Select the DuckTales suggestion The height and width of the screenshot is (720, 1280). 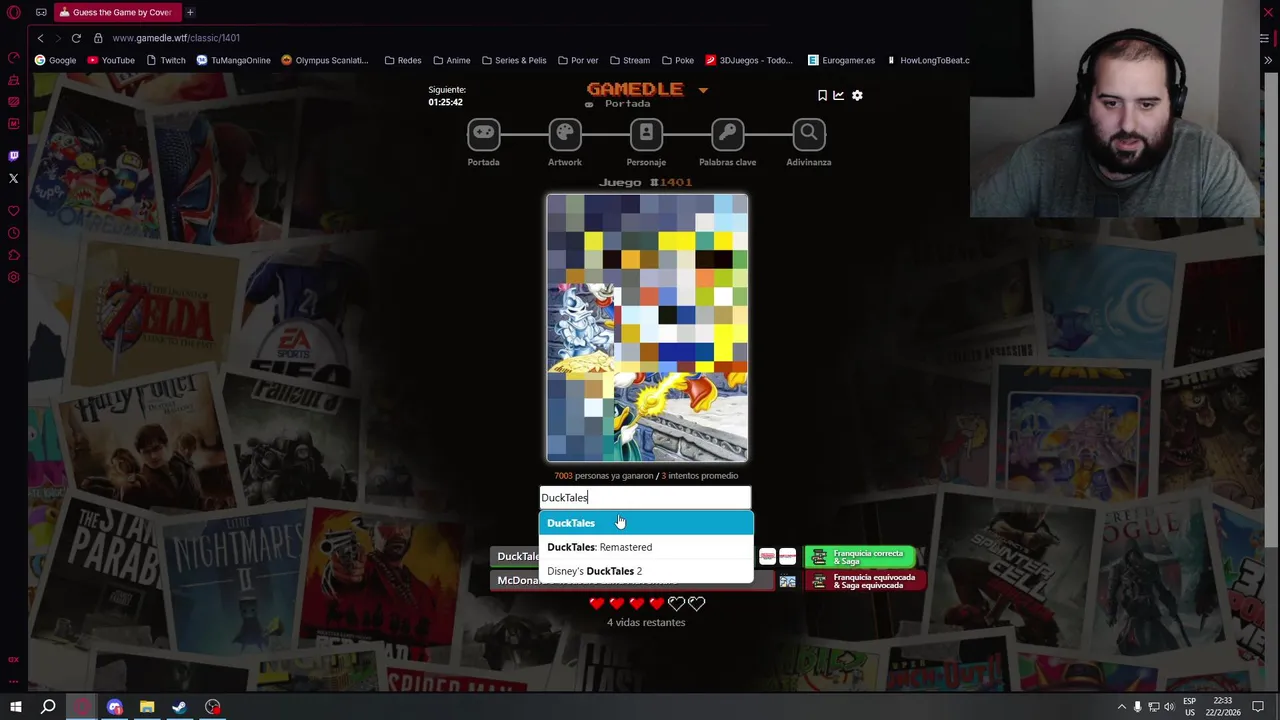(x=646, y=523)
